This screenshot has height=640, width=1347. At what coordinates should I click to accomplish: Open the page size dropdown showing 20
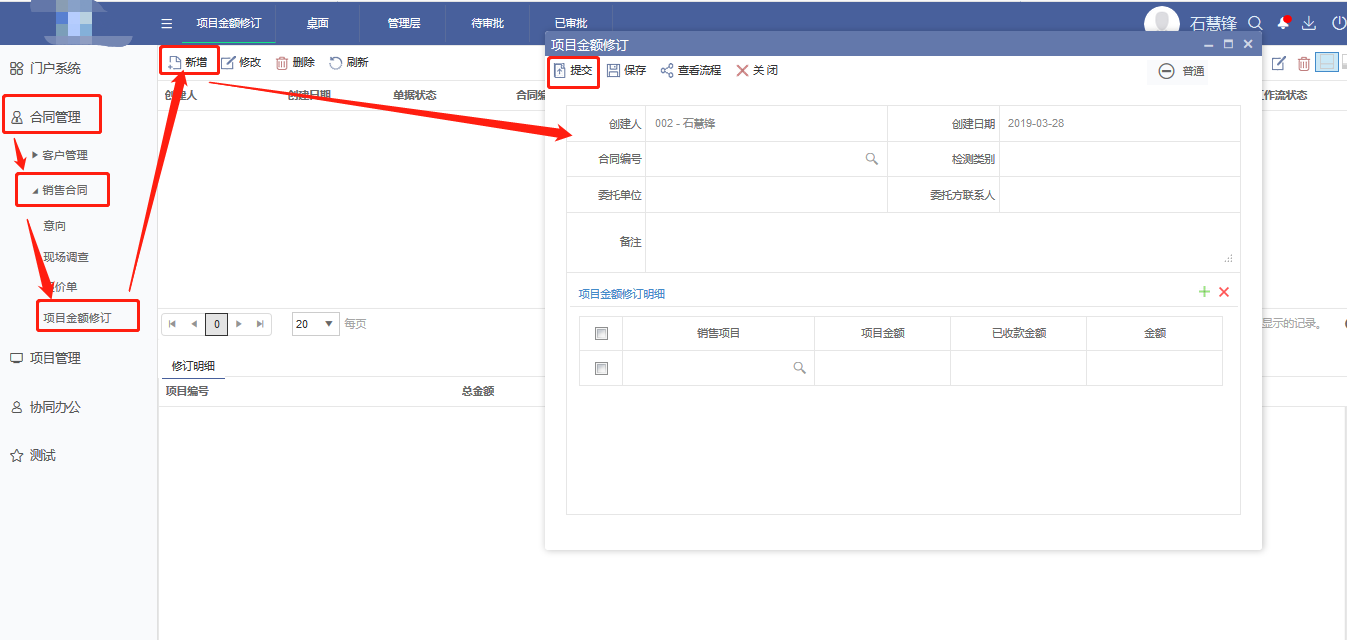point(316,324)
